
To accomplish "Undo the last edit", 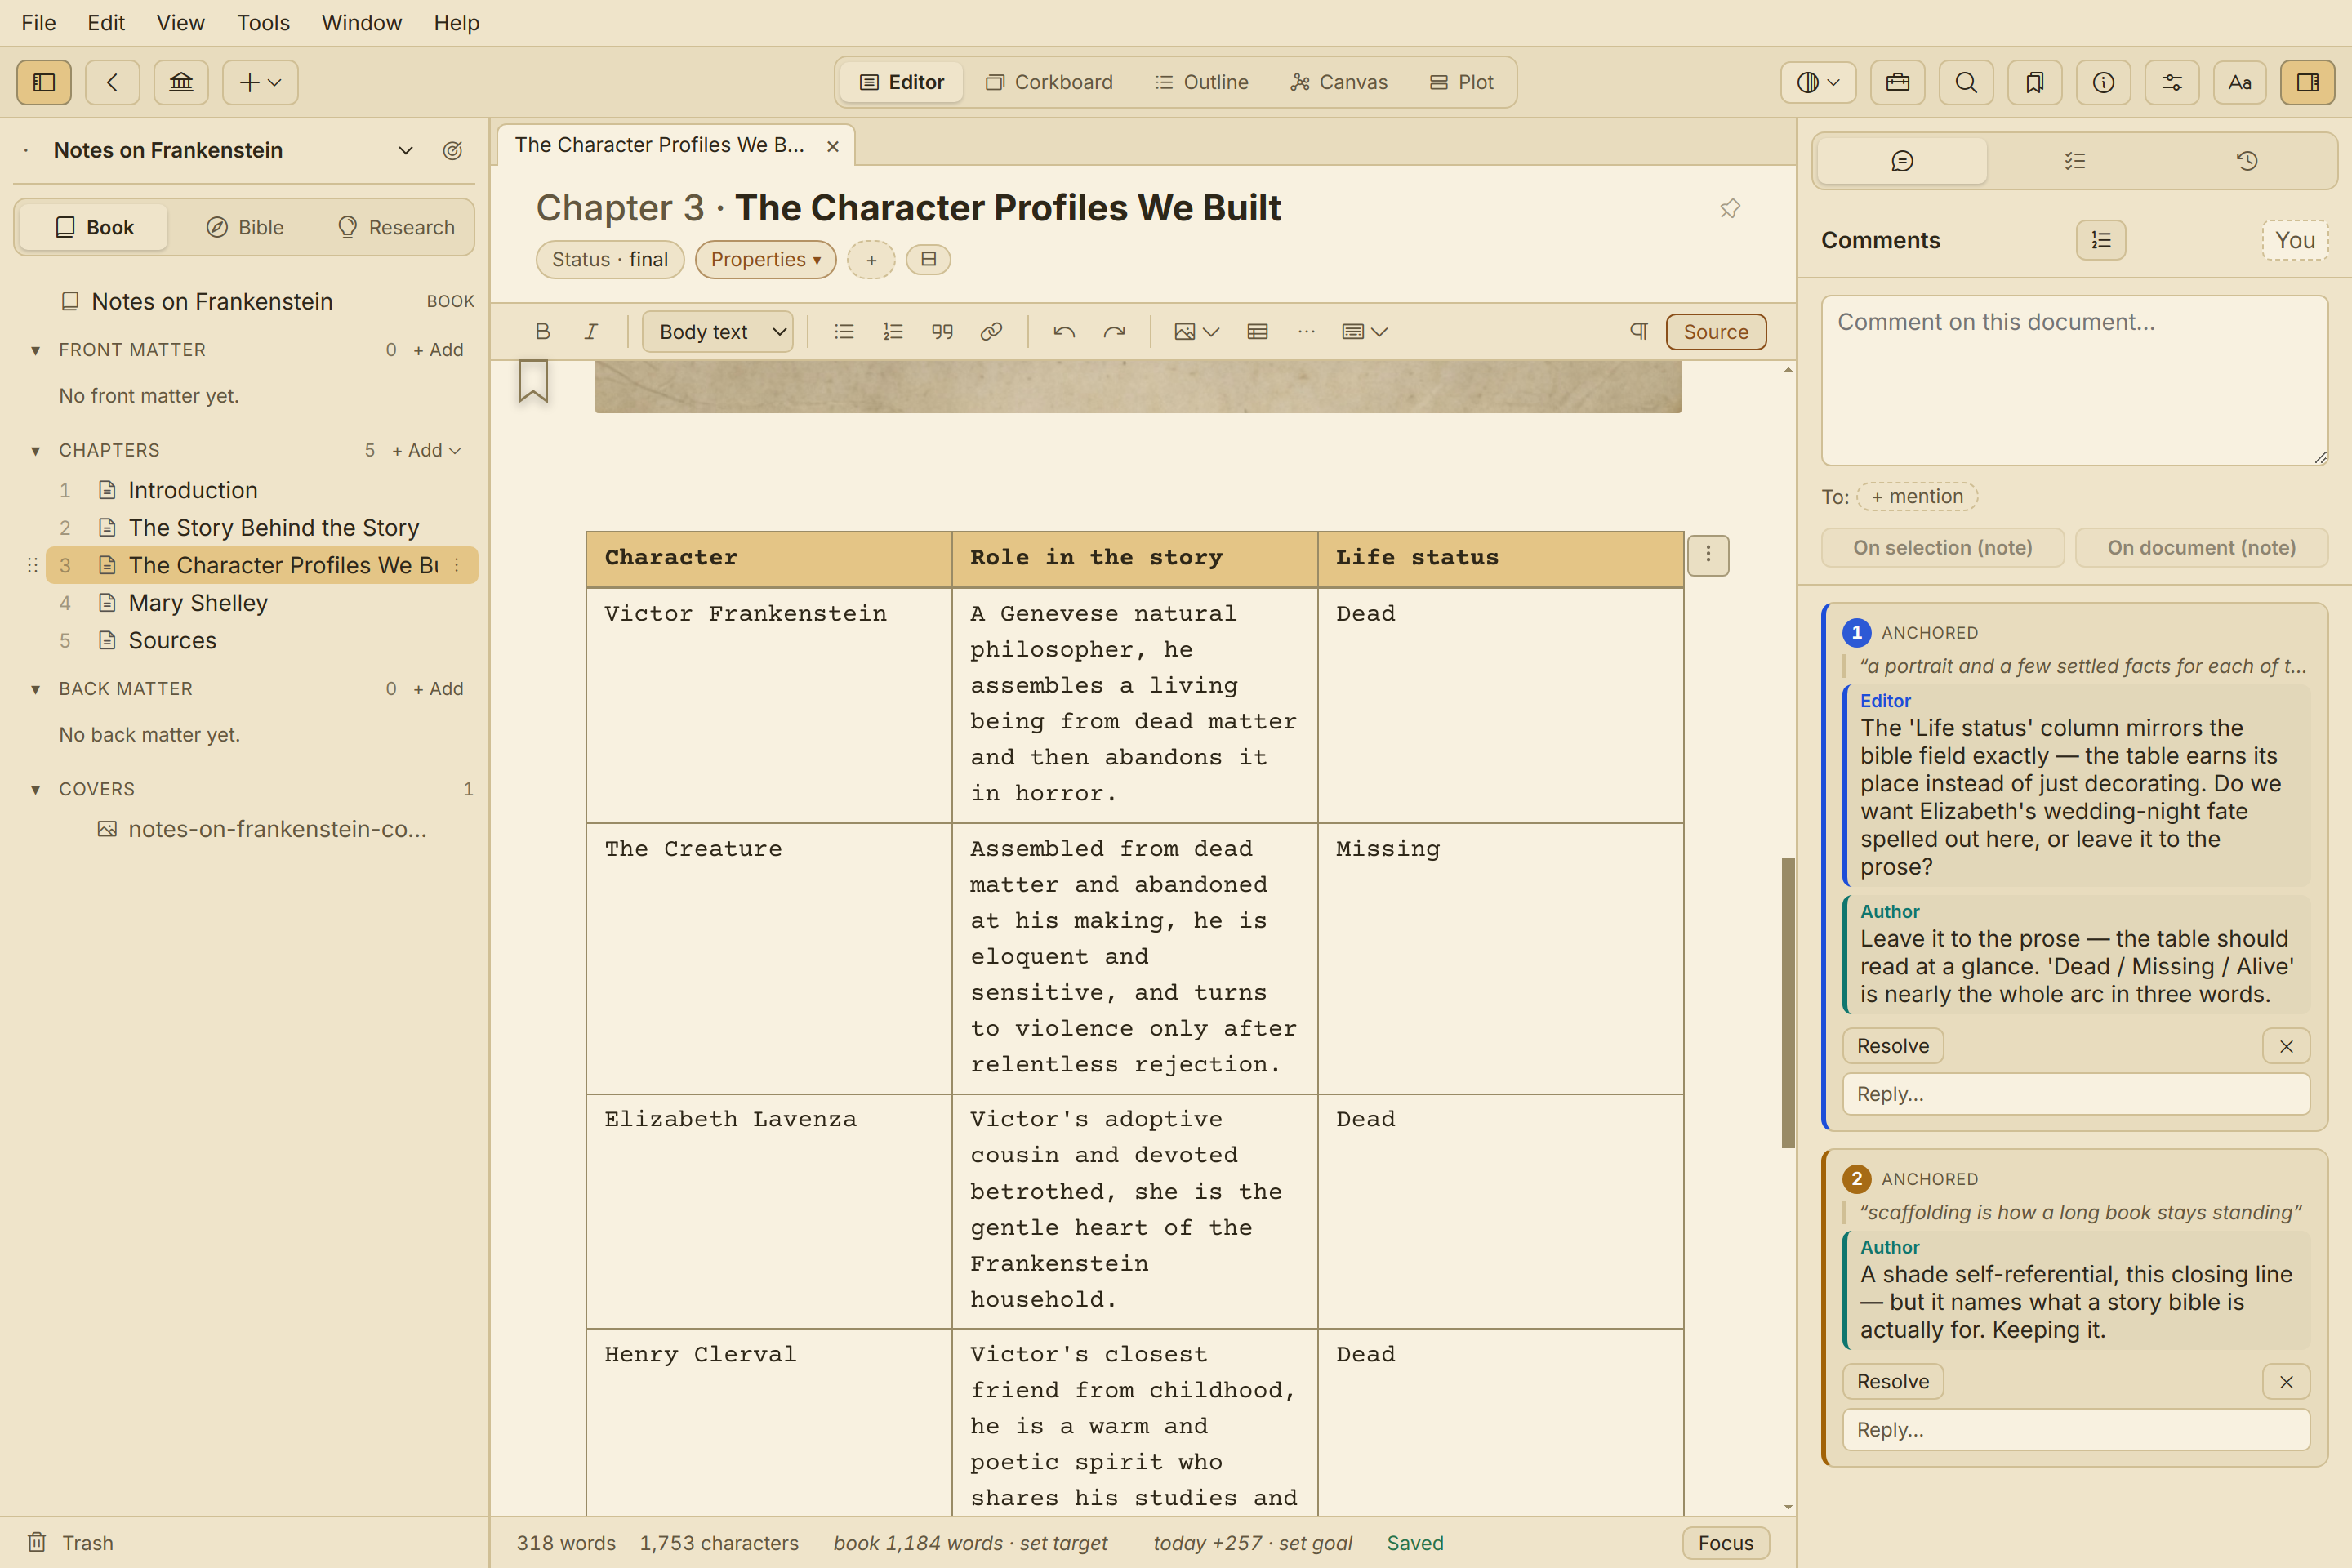I will pos(1064,332).
